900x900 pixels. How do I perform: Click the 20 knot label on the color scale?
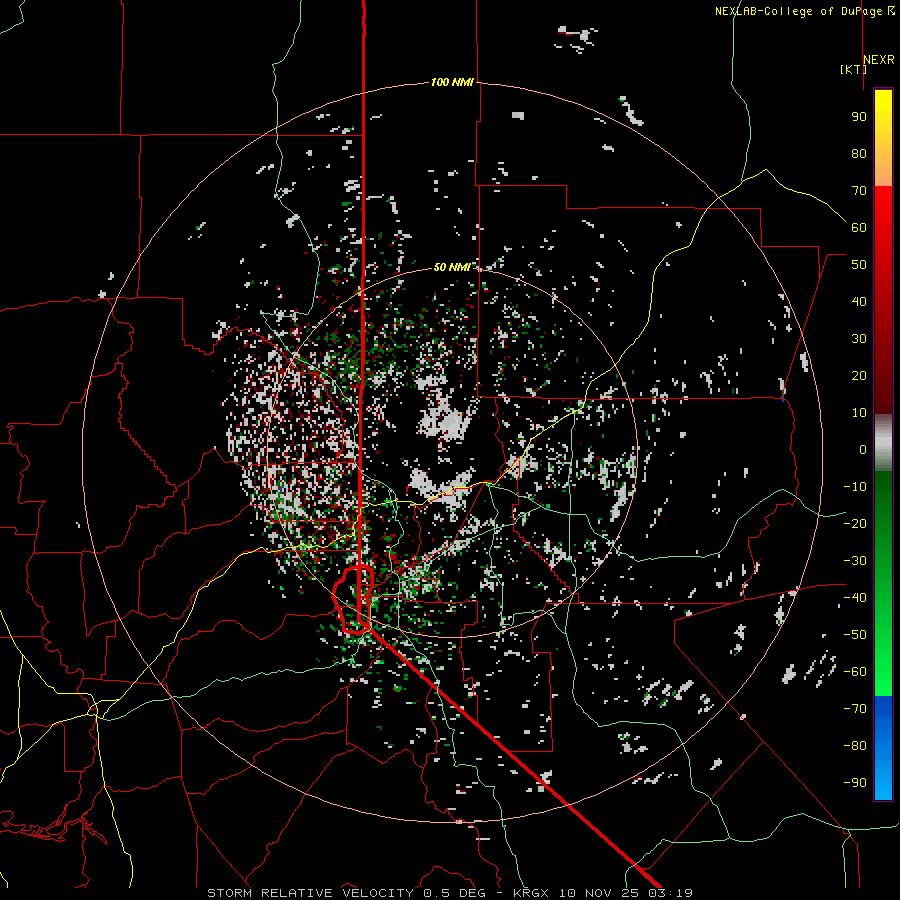(x=859, y=376)
